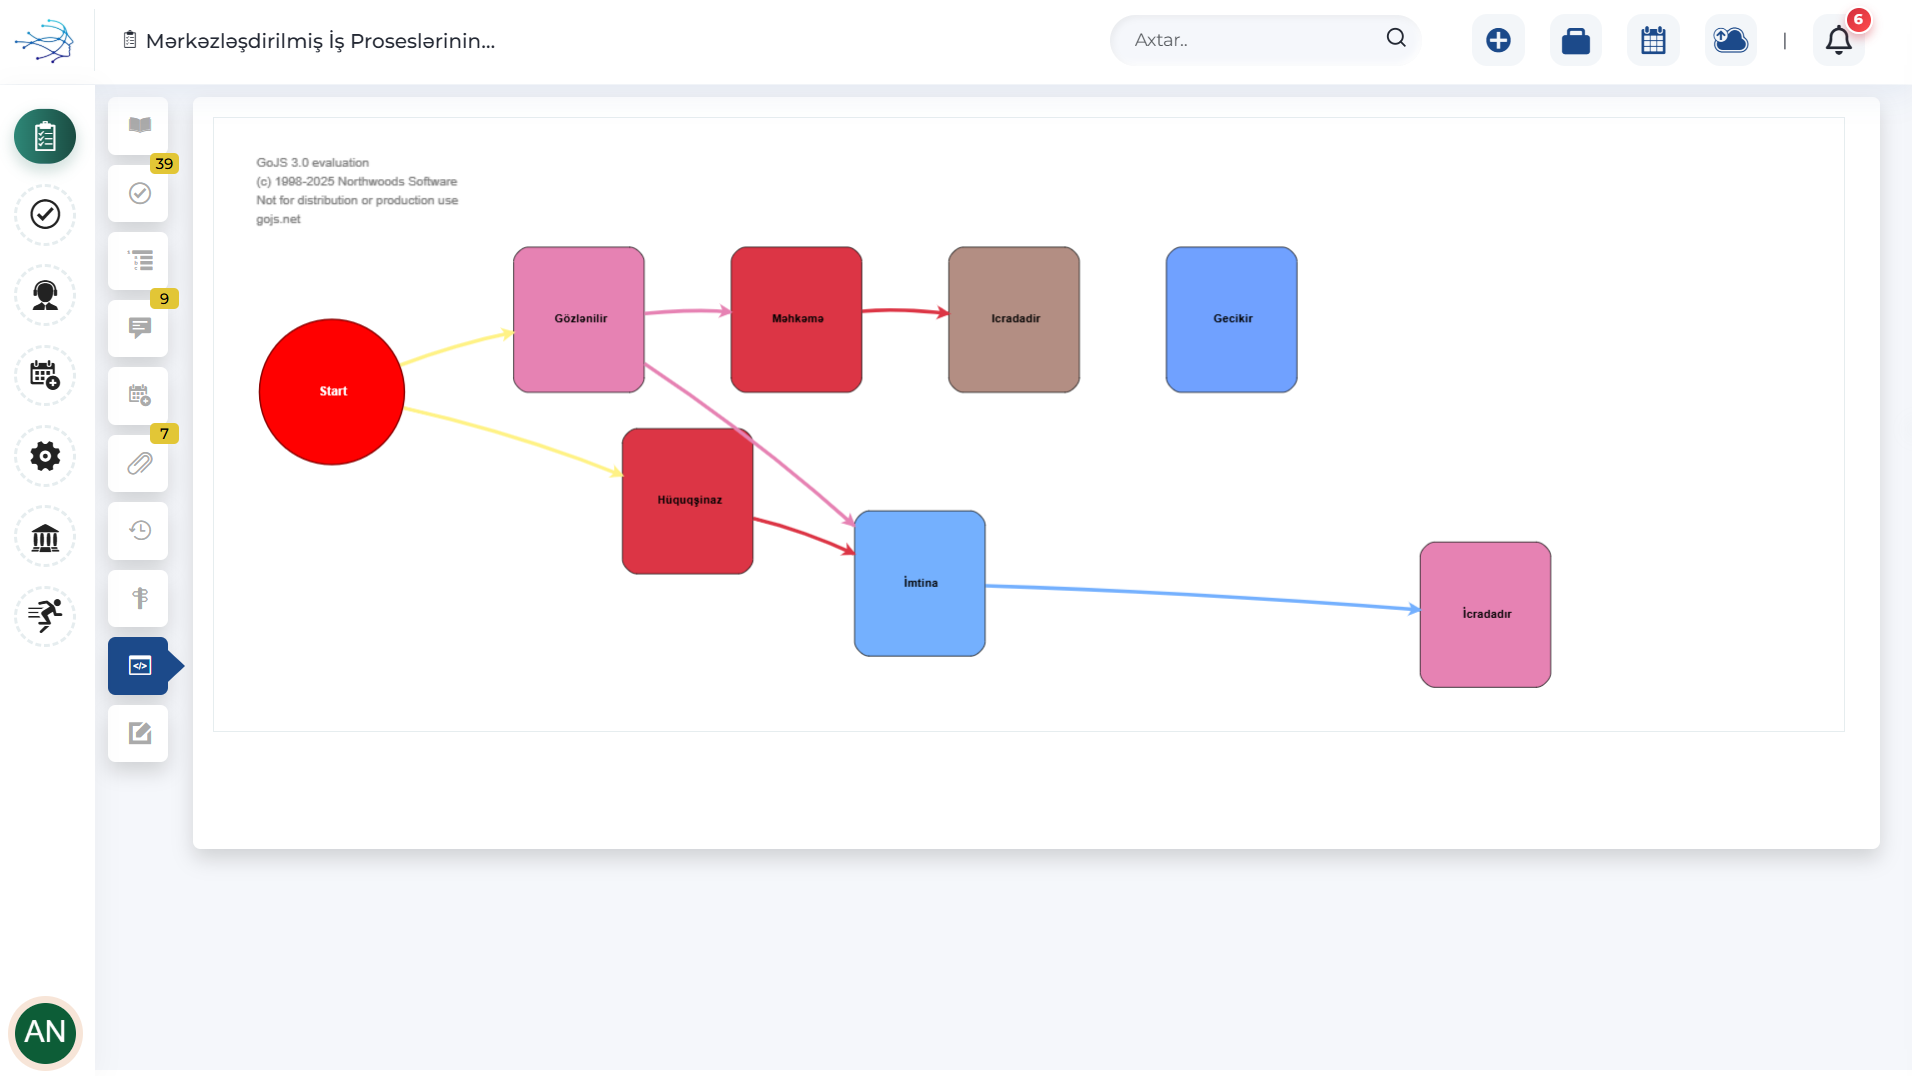1912x1076 pixels.
Task: Click the Mərkəzləşdirilmiş İş Proseslərinin title
Action: point(320,41)
